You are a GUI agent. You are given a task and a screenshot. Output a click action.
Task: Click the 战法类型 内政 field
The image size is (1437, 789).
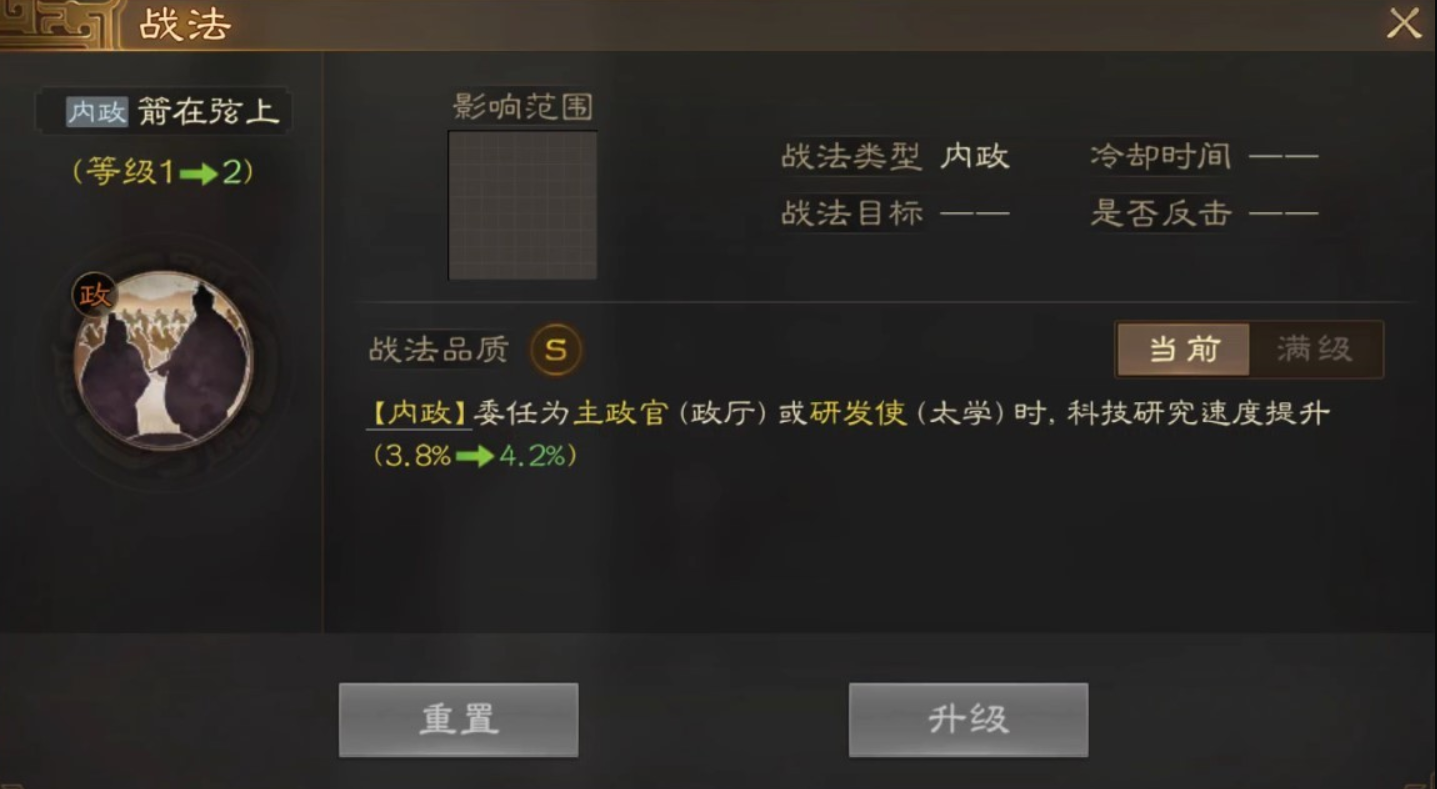point(896,157)
